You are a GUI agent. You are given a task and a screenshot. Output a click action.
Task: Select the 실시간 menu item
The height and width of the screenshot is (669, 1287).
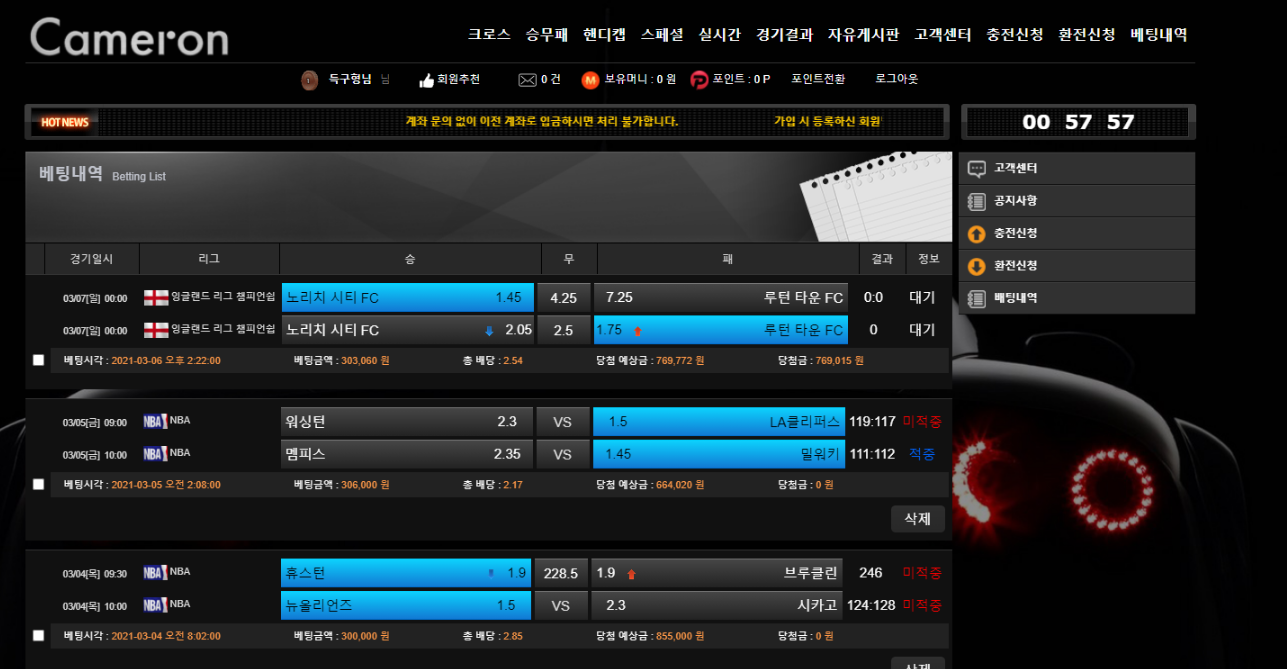coord(720,34)
